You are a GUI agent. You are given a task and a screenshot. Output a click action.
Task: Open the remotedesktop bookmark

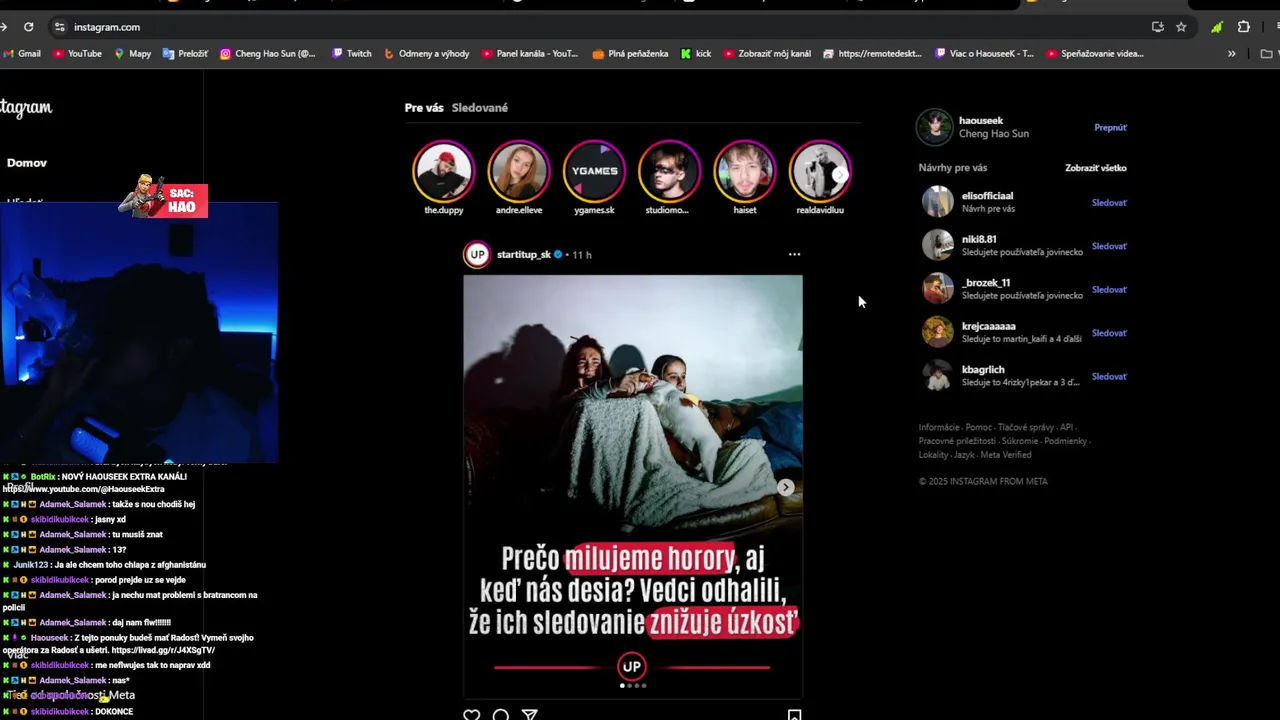[873, 54]
